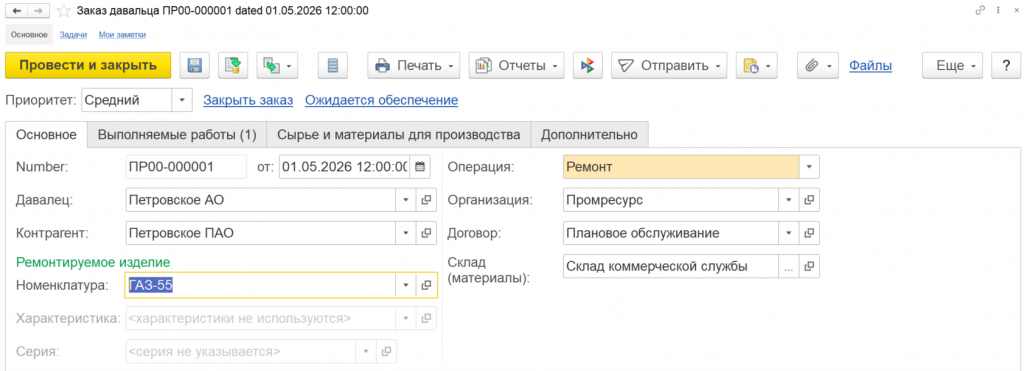Click the Ожидается обеспечение link
Viewport: 1024px width, 371px height.
pyautogui.click(x=381, y=100)
